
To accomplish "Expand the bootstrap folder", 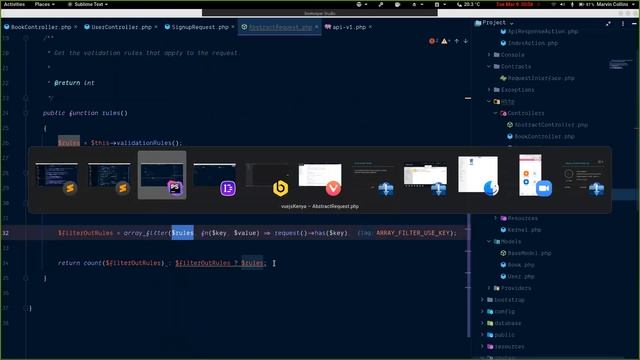I will click(482, 300).
